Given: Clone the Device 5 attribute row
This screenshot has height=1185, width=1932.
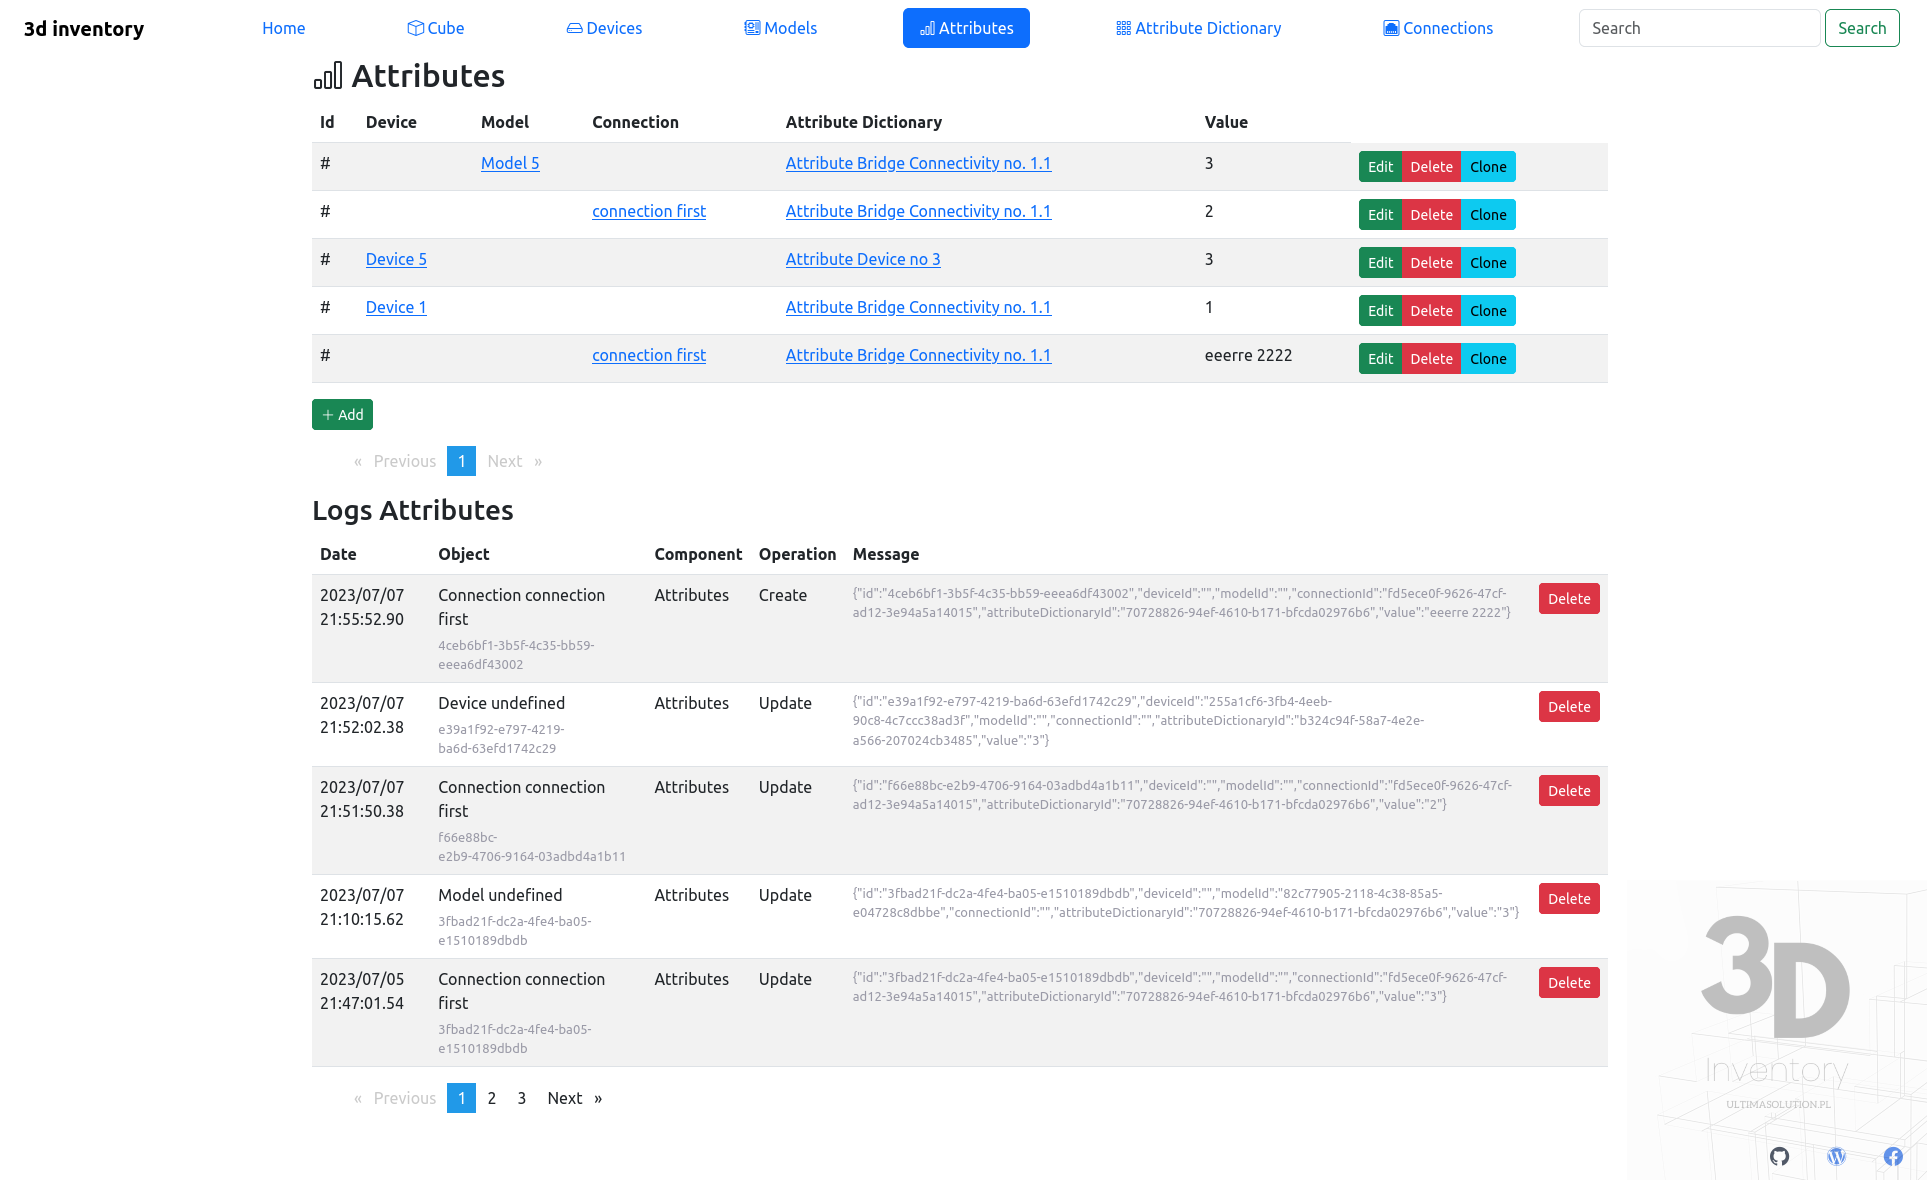Looking at the screenshot, I should [x=1488, y=263].
